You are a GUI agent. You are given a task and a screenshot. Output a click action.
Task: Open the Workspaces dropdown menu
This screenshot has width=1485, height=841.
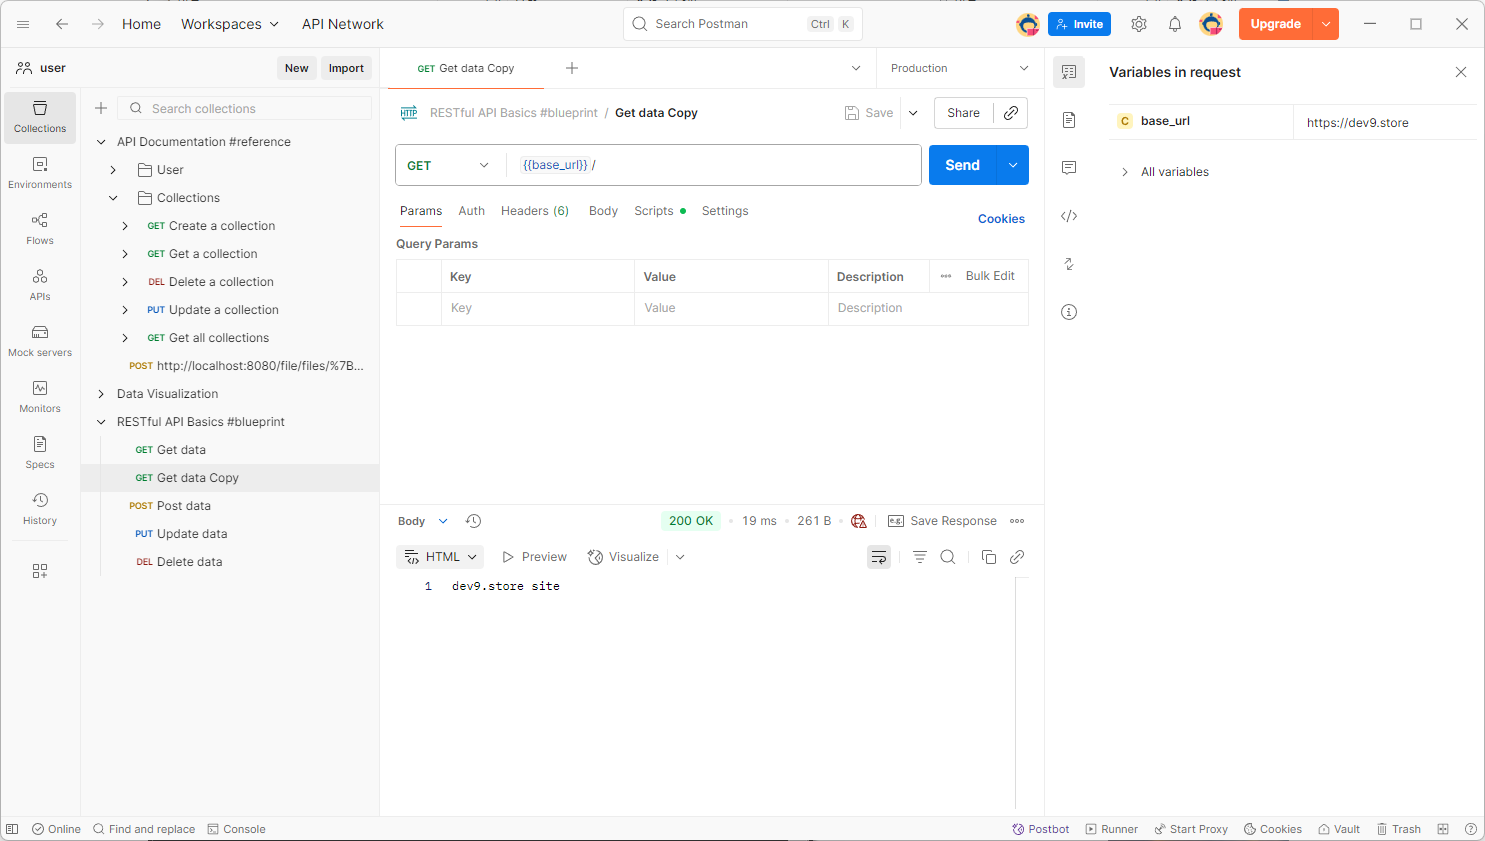(x=230, y=24)
